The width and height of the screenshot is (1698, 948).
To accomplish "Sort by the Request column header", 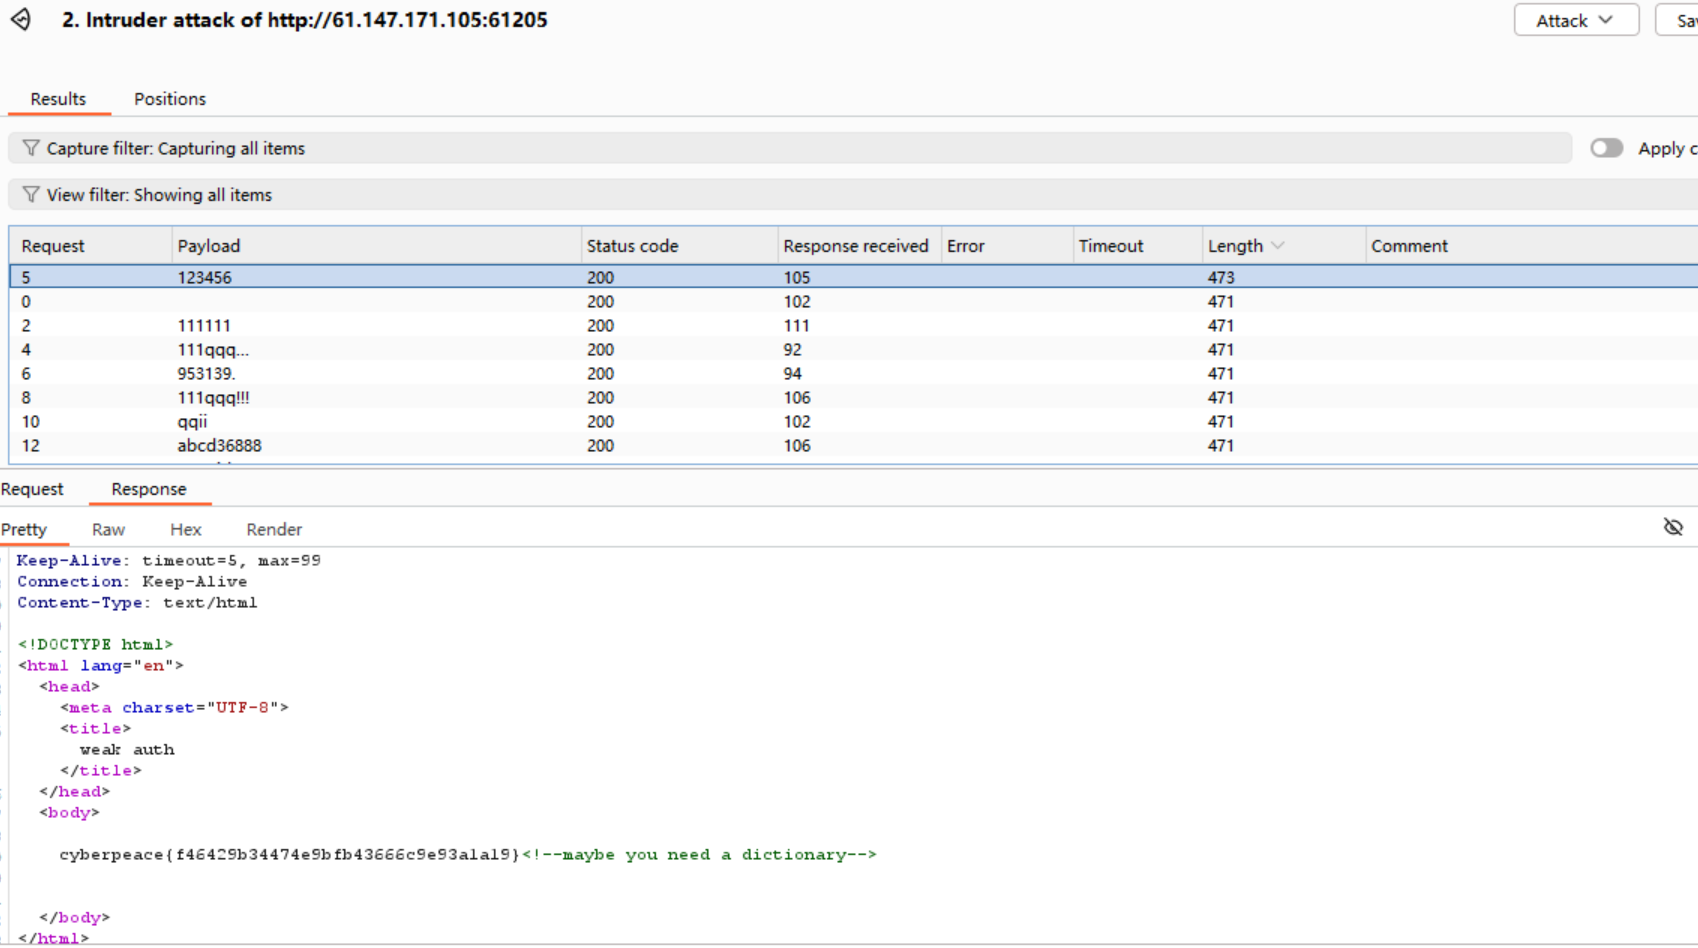I will [x=90, y=246].
